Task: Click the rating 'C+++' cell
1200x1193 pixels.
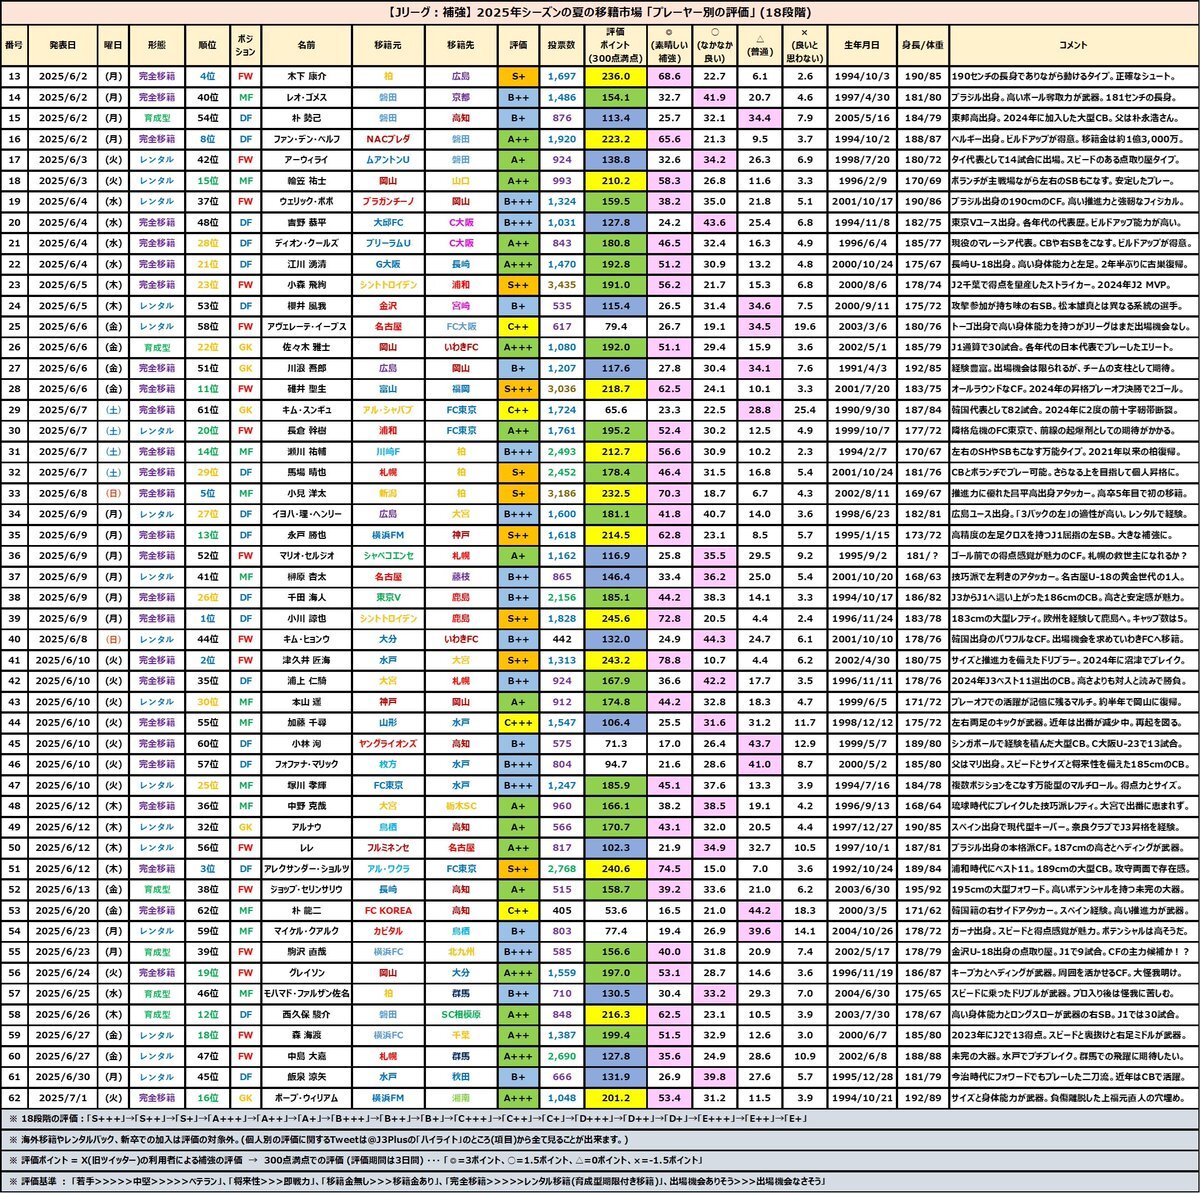Action: click(x=519, y=723)
